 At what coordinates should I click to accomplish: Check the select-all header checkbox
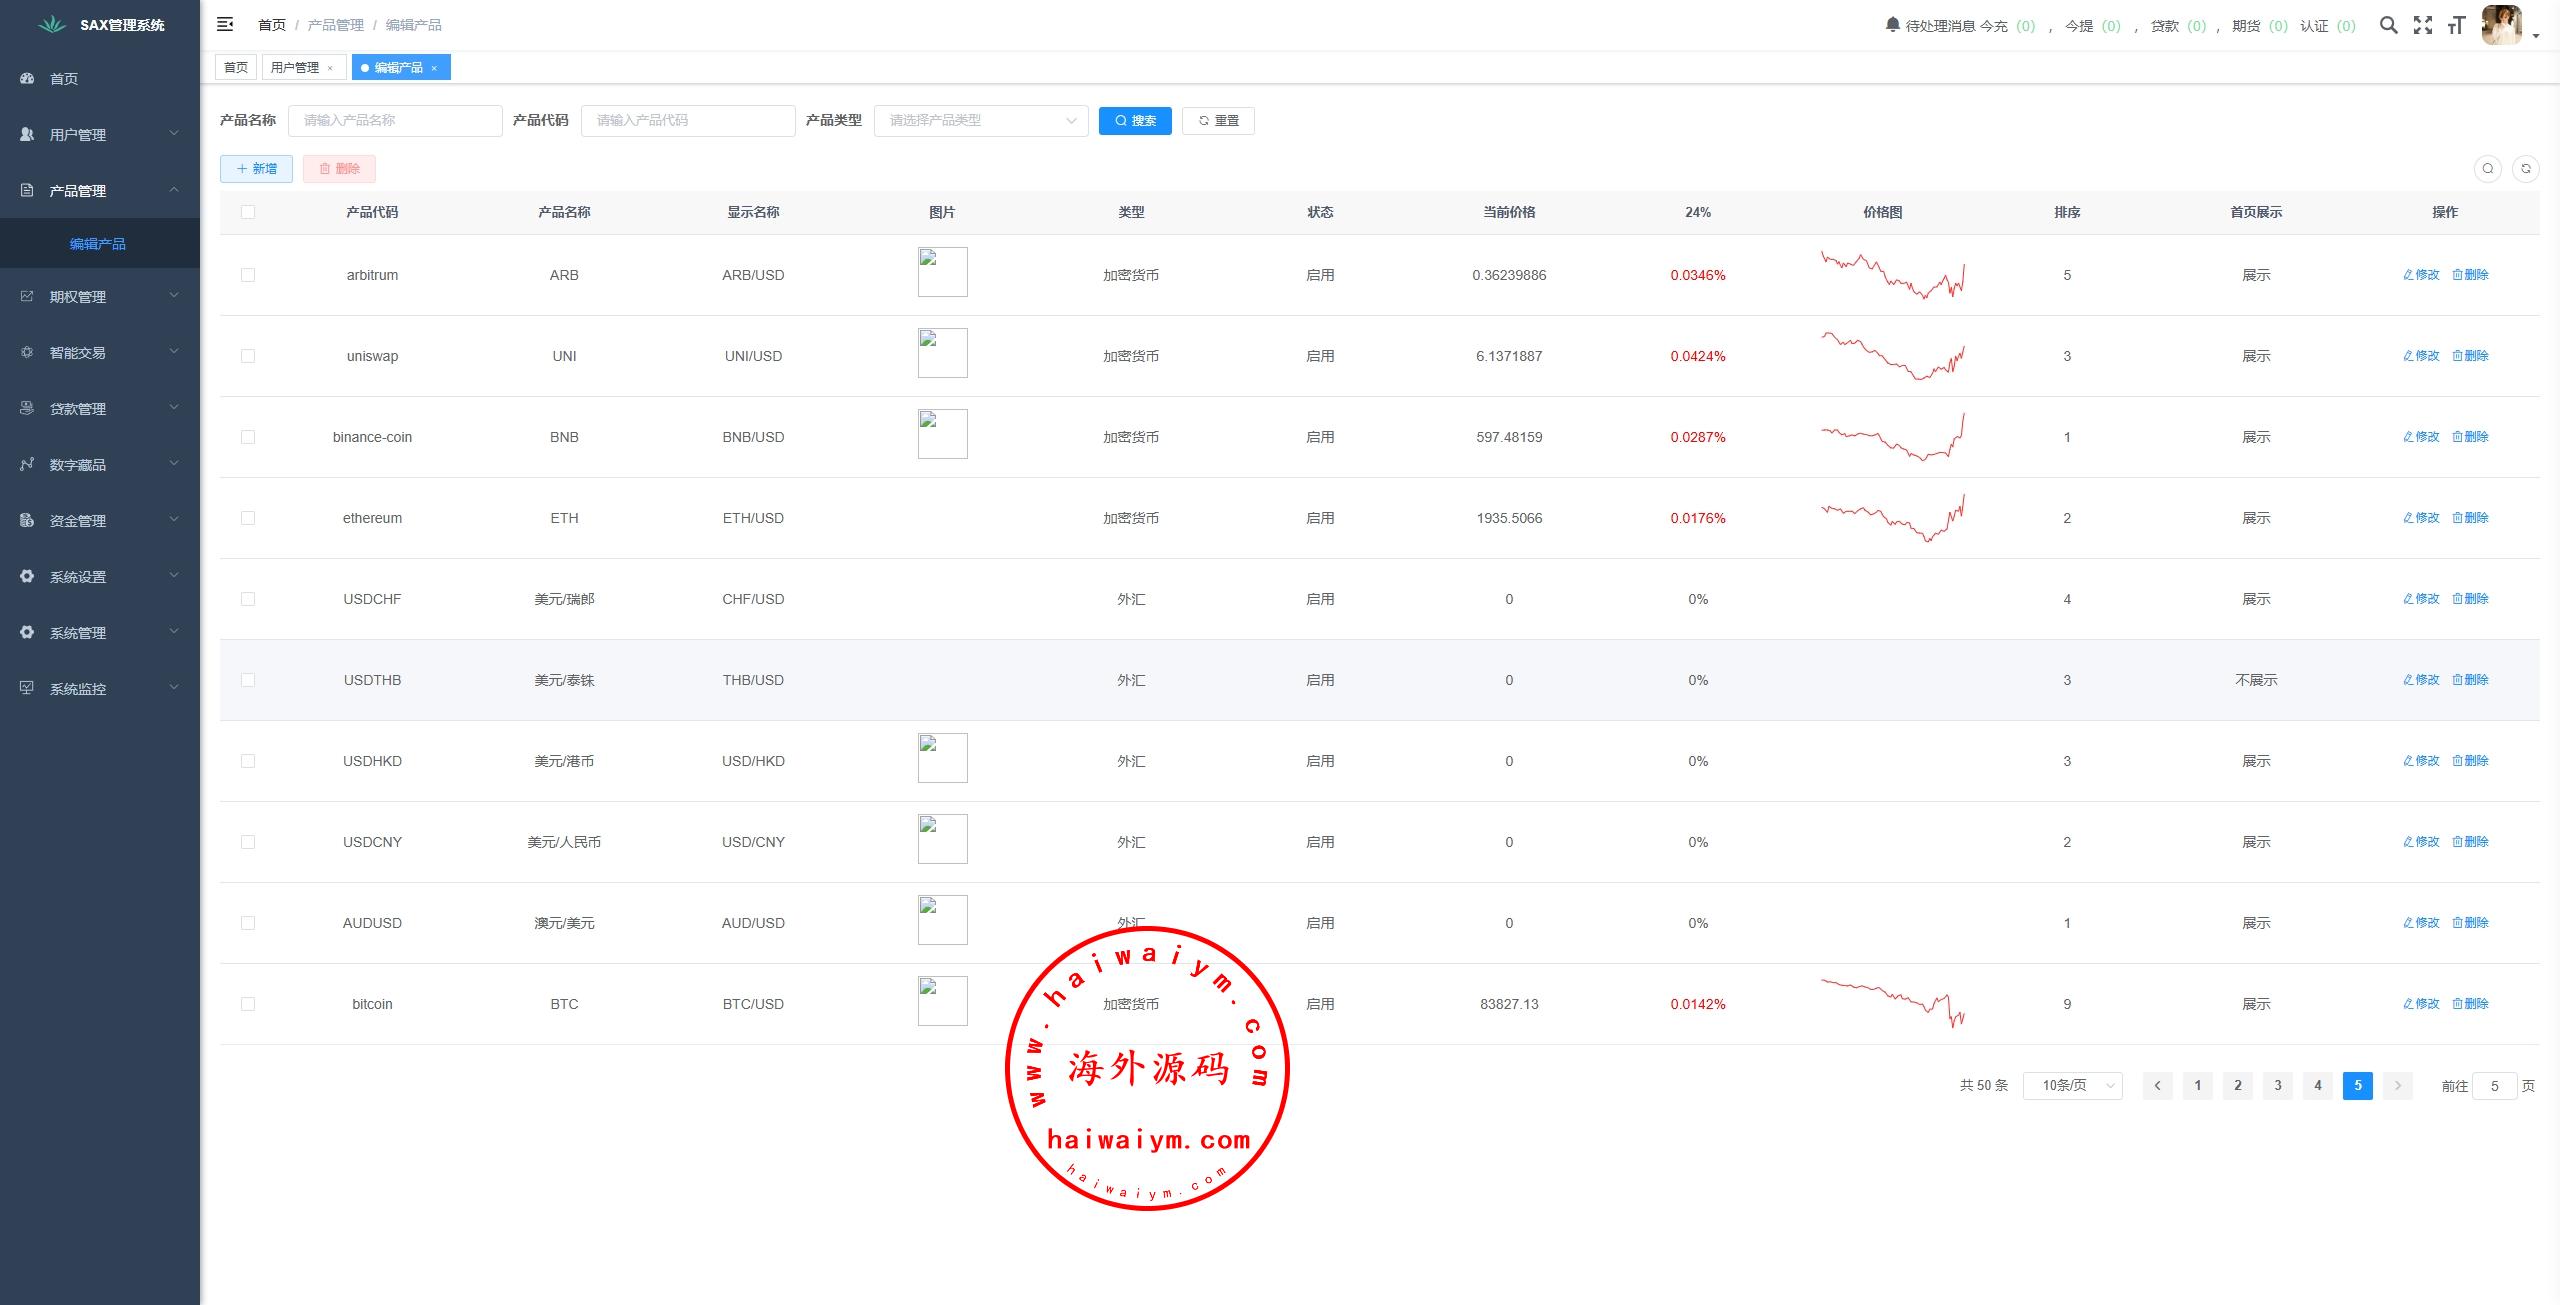[248, 212]
